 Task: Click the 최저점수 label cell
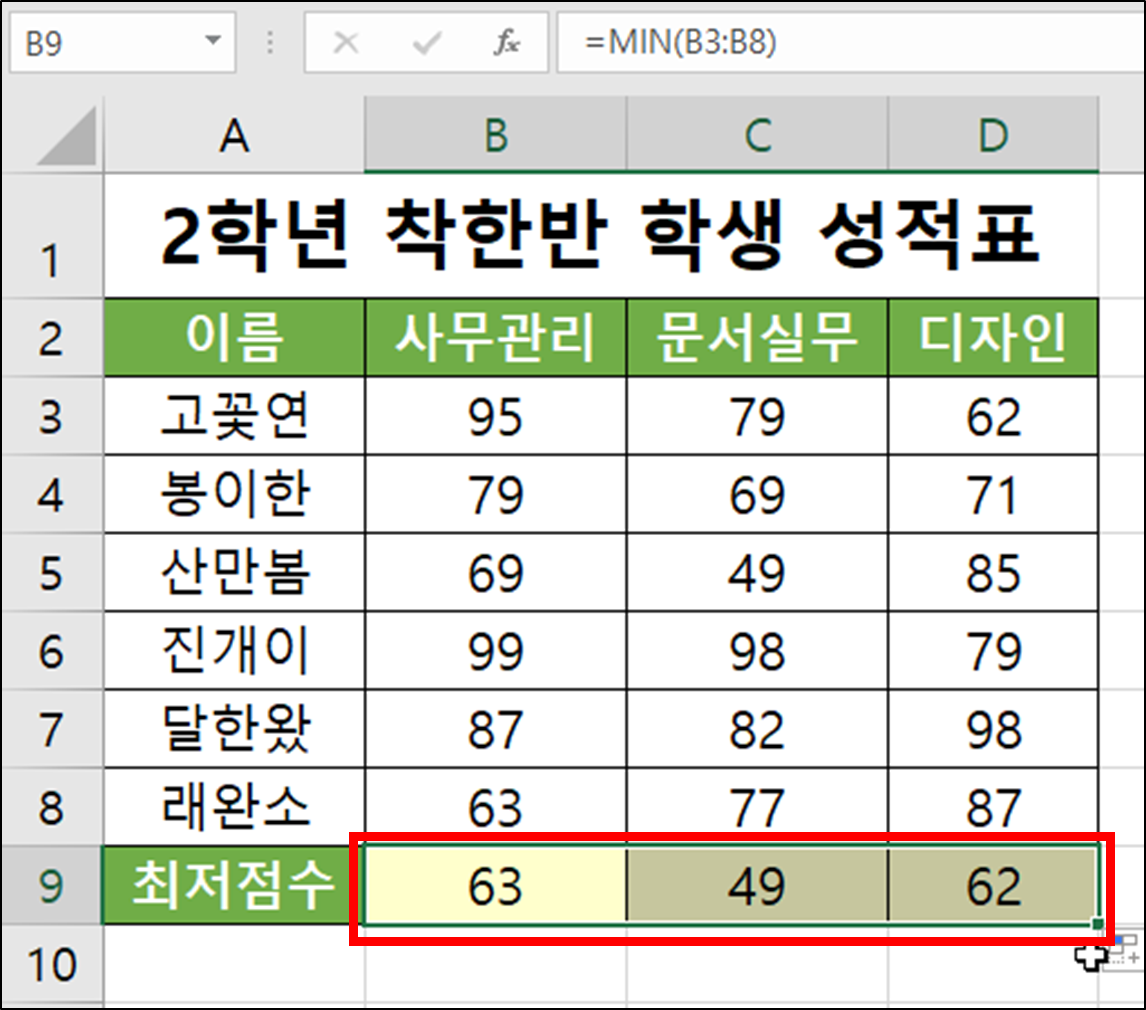pos(232,884)
